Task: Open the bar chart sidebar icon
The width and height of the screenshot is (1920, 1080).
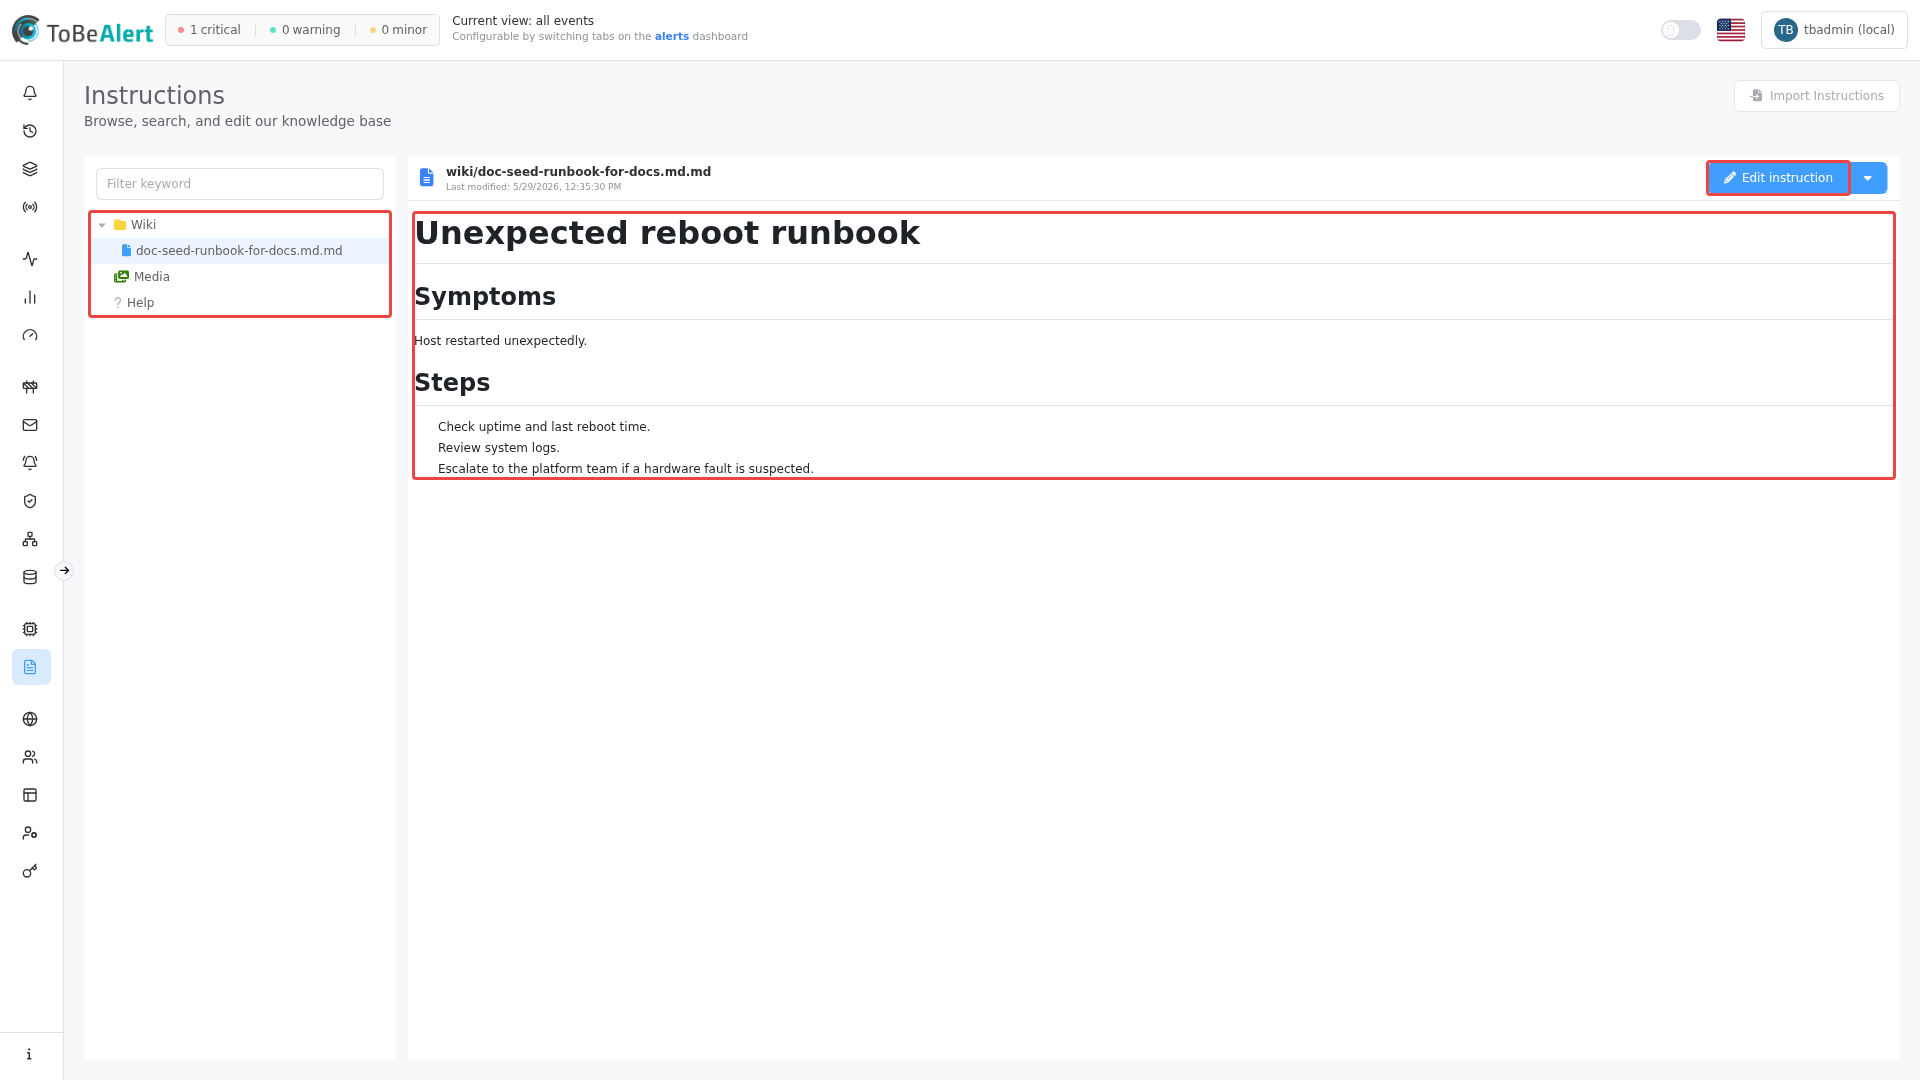Action: click(30, 297)
